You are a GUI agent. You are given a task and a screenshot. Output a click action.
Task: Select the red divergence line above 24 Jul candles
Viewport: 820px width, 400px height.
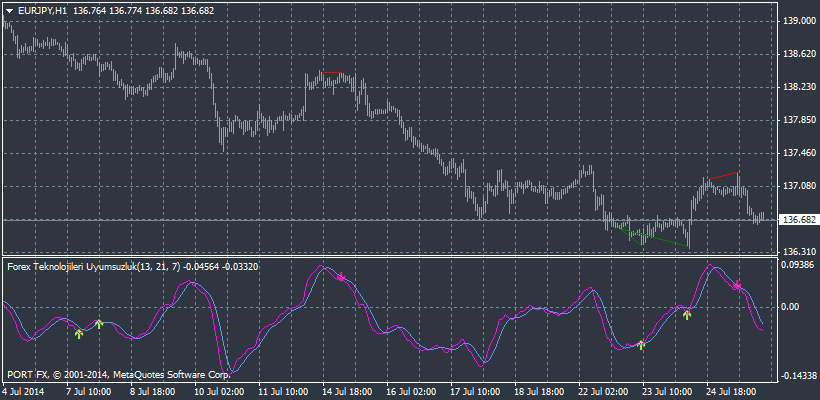pos(723,176)
